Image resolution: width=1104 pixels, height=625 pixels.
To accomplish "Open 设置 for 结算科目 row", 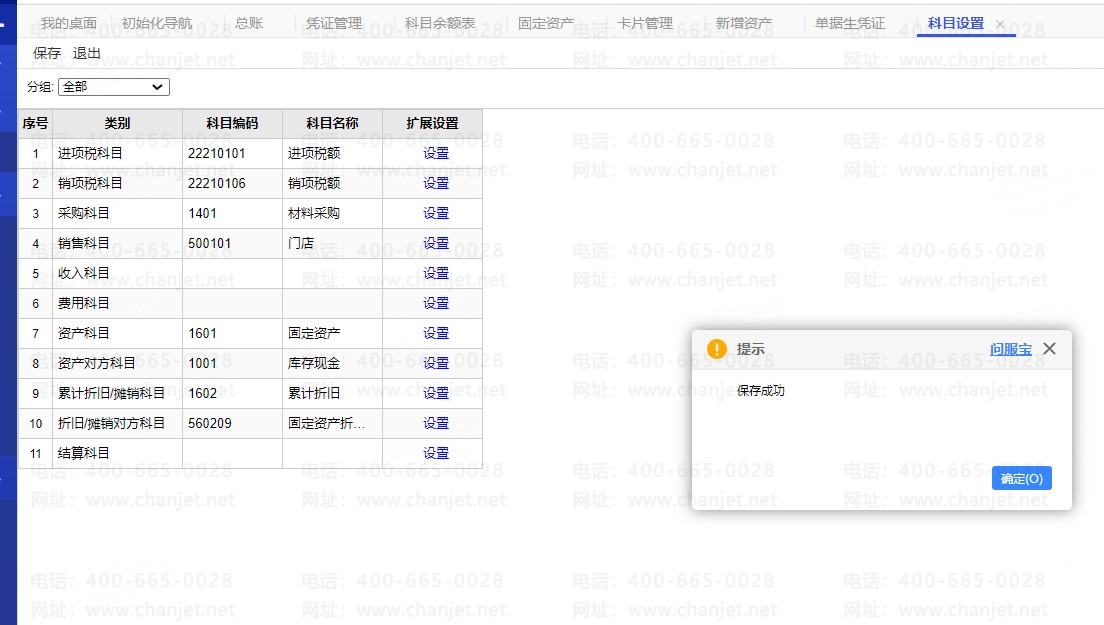I will [436, 453].
